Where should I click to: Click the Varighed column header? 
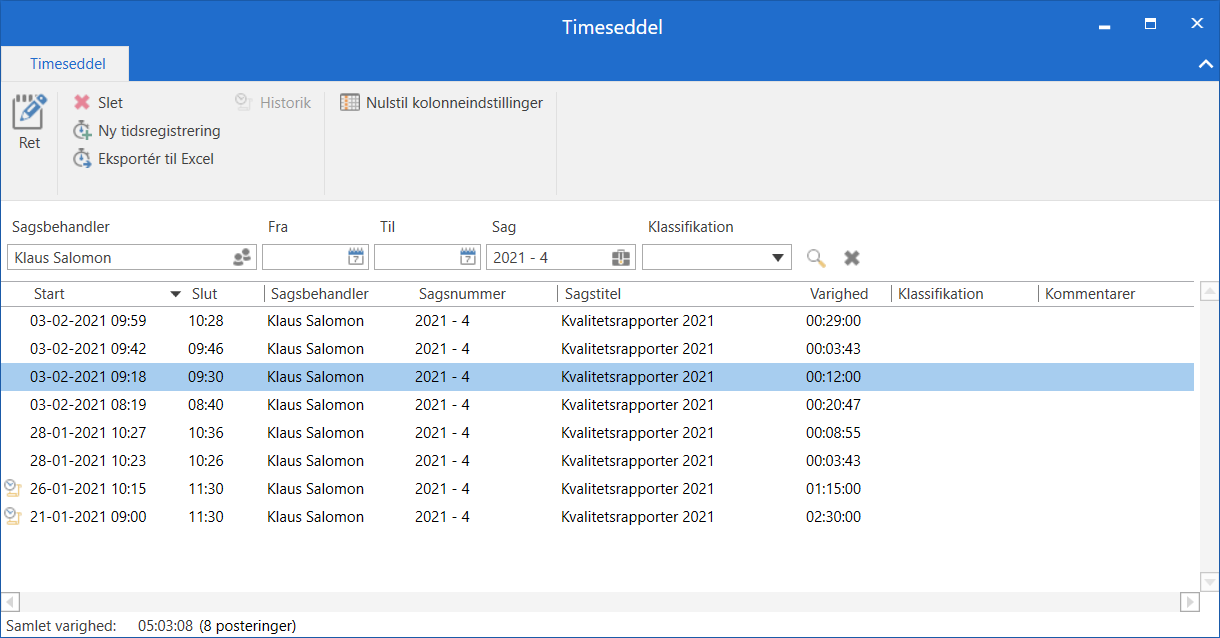point(838,294)
